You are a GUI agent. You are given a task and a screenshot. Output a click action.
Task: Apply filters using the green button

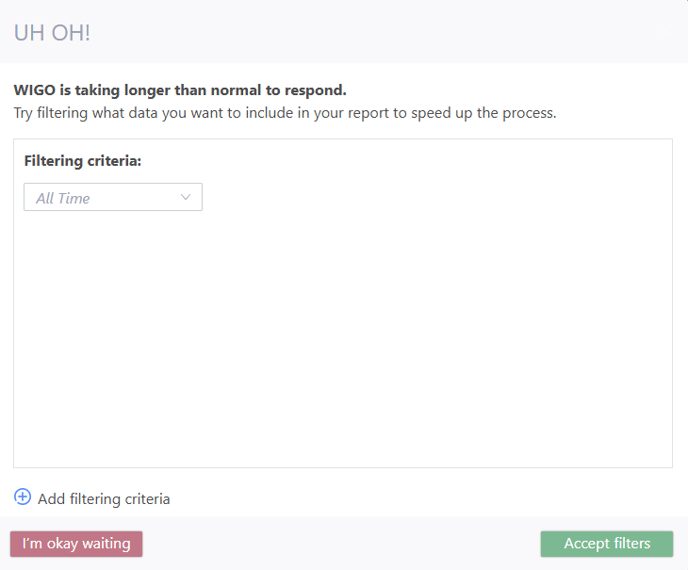607,544
